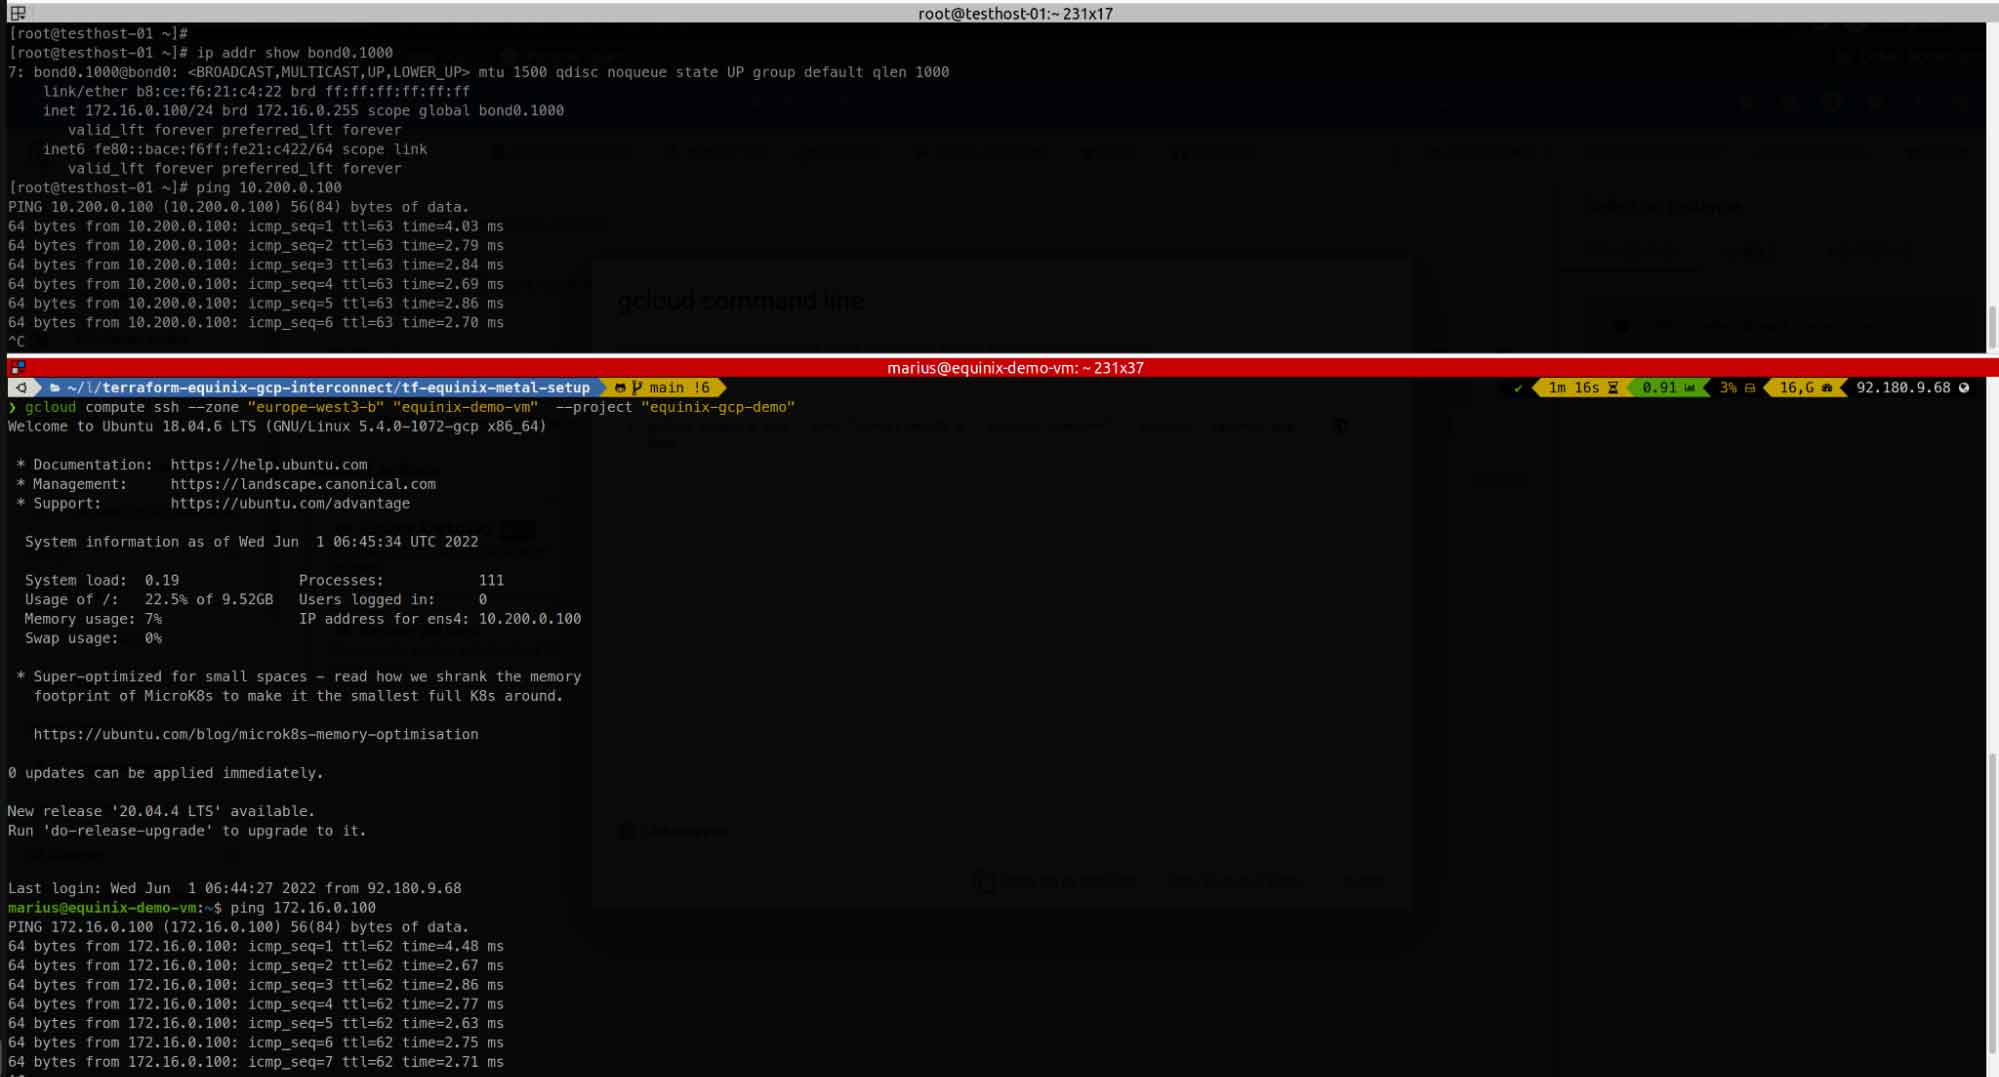The height and width of the screenshot is (1077, 1999).
Task: Click the globe icon after 92.180.9.68
Action: tap(1964, 388)
